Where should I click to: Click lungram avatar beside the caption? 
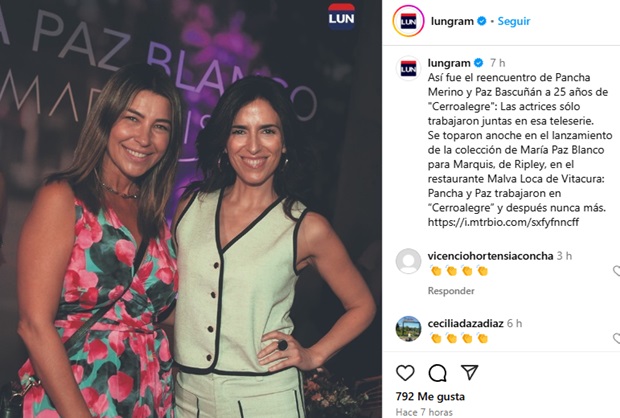408,68
